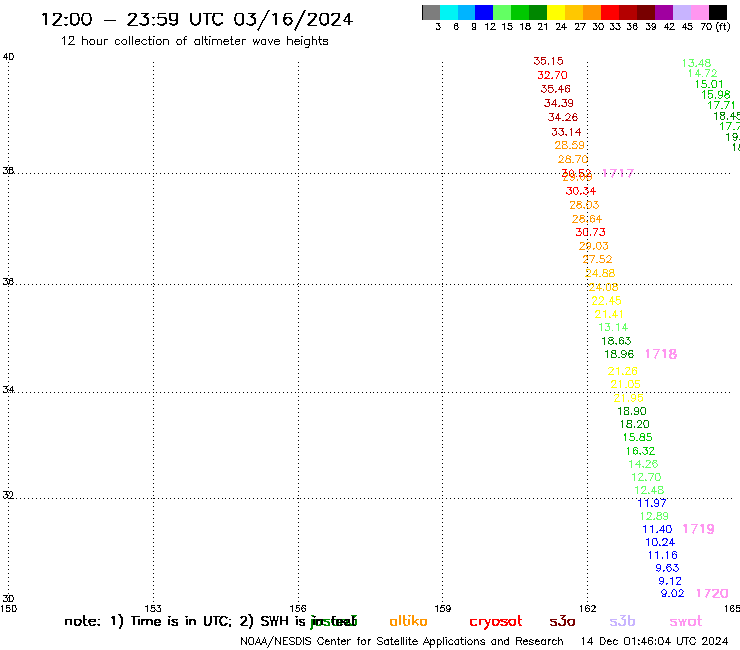Click the green value 17.71
This screenshot has height=650, width=740.
[x=722, y=105]
